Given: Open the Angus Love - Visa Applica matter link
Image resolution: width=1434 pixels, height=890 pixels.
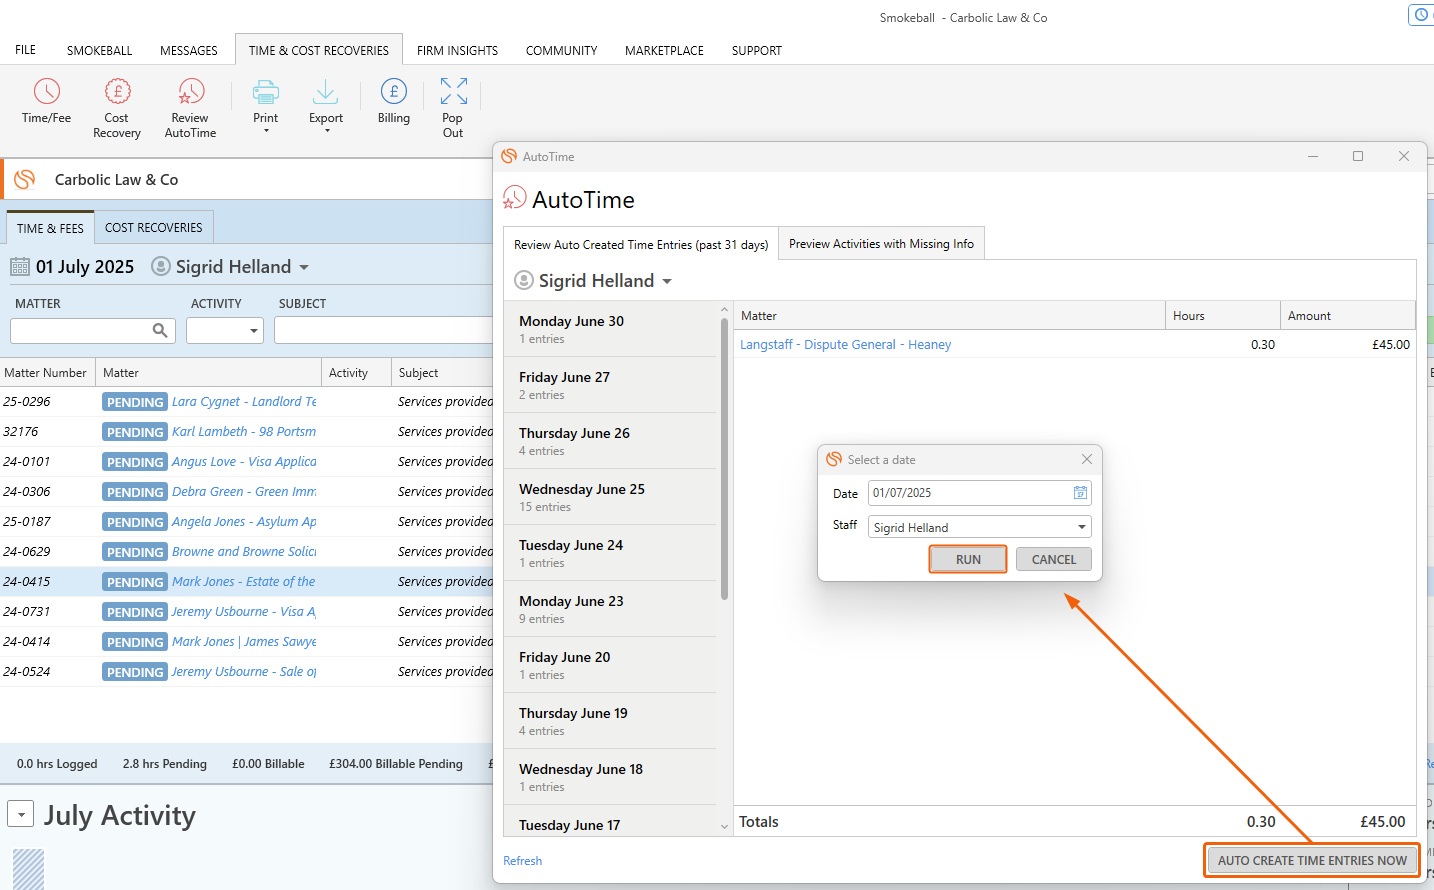Looking at the screenshot, I should coord(244,461).
